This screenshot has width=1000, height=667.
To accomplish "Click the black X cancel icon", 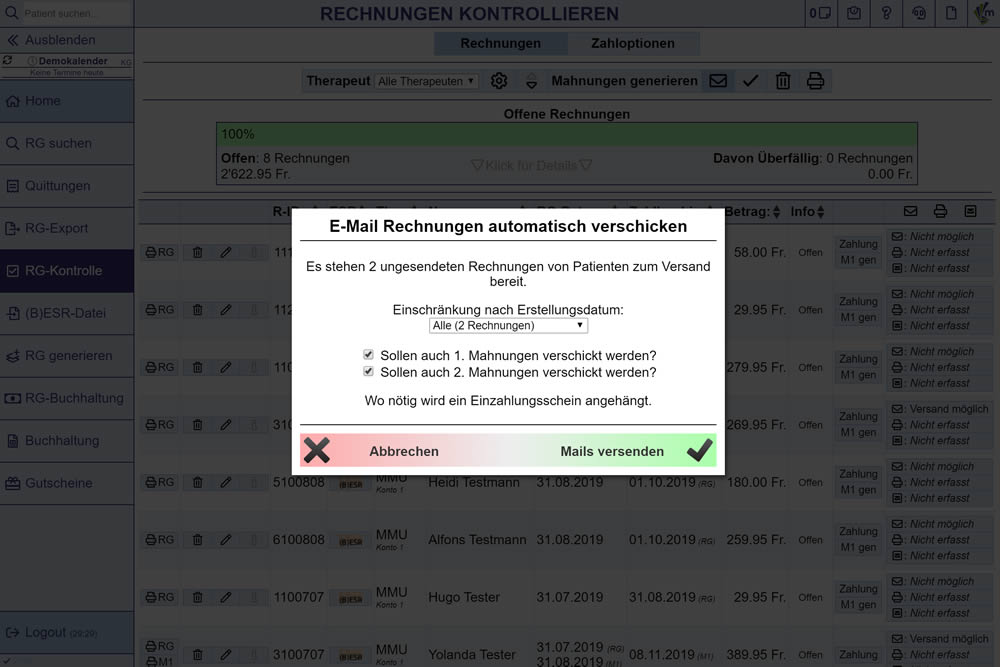I will pyautogui.click(x=317, y=451).
